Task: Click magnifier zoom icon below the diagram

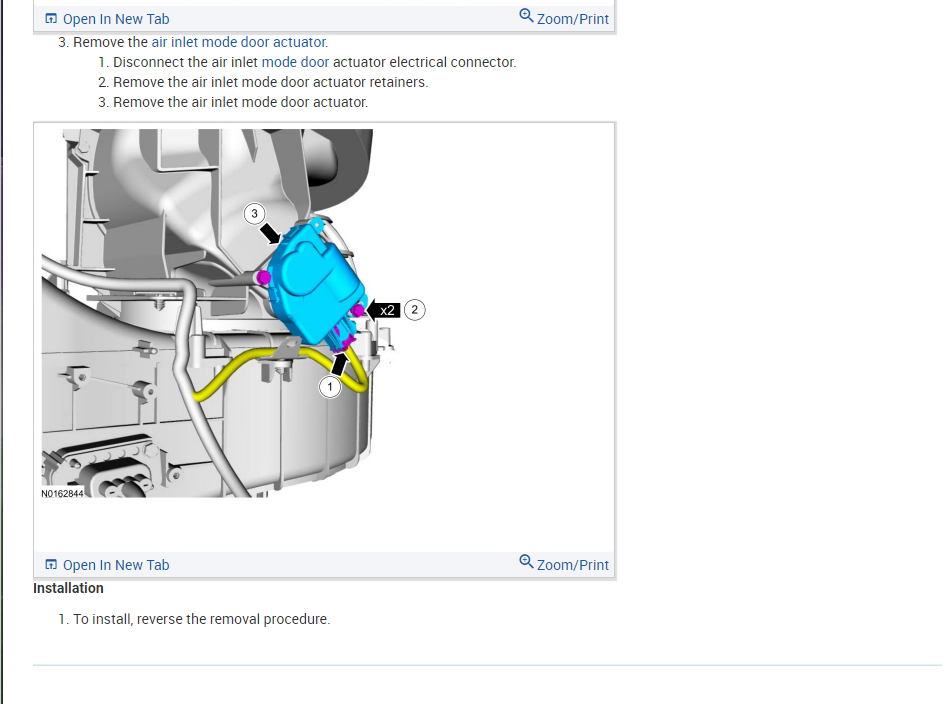Action: 526,562
